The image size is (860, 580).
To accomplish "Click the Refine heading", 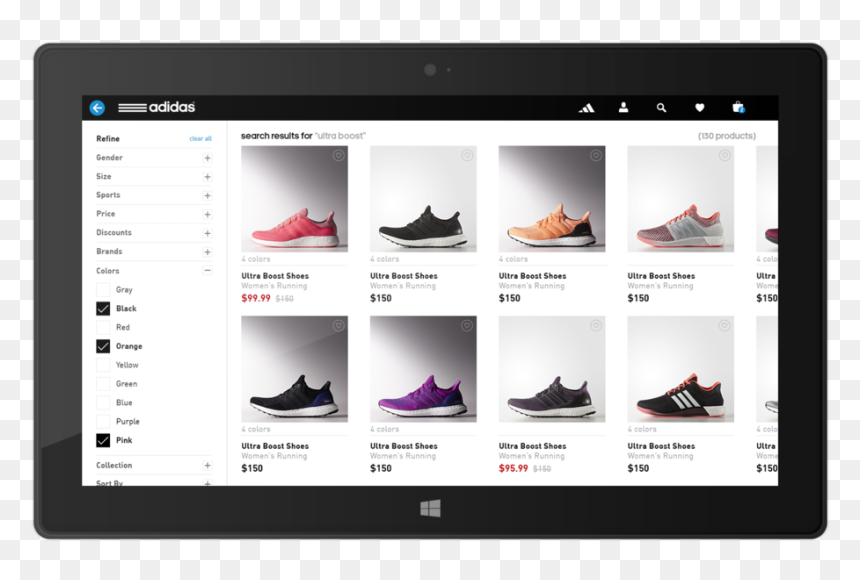I will pyautogui.click(x=108, y=139).
